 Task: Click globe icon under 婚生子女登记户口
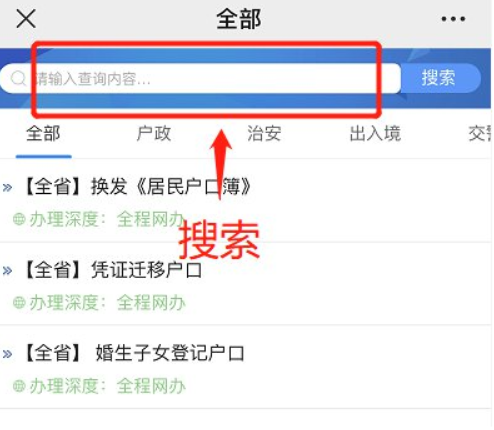pos(19,386)
